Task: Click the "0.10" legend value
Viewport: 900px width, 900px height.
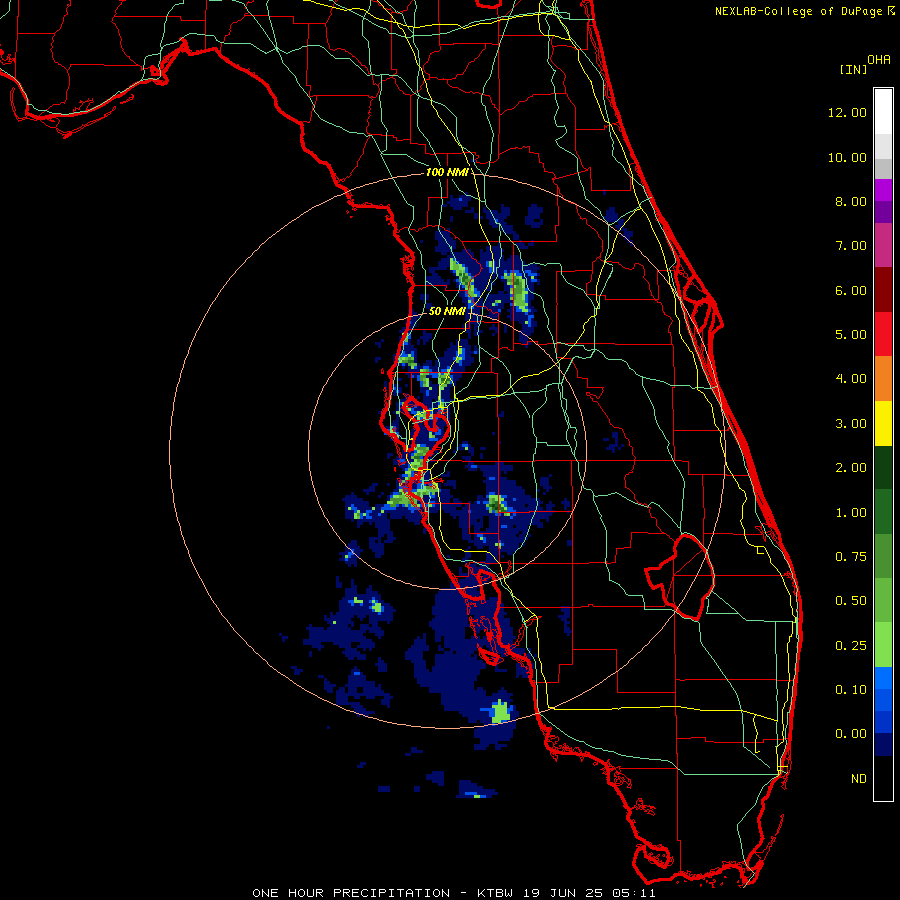Action: (851, 690)
